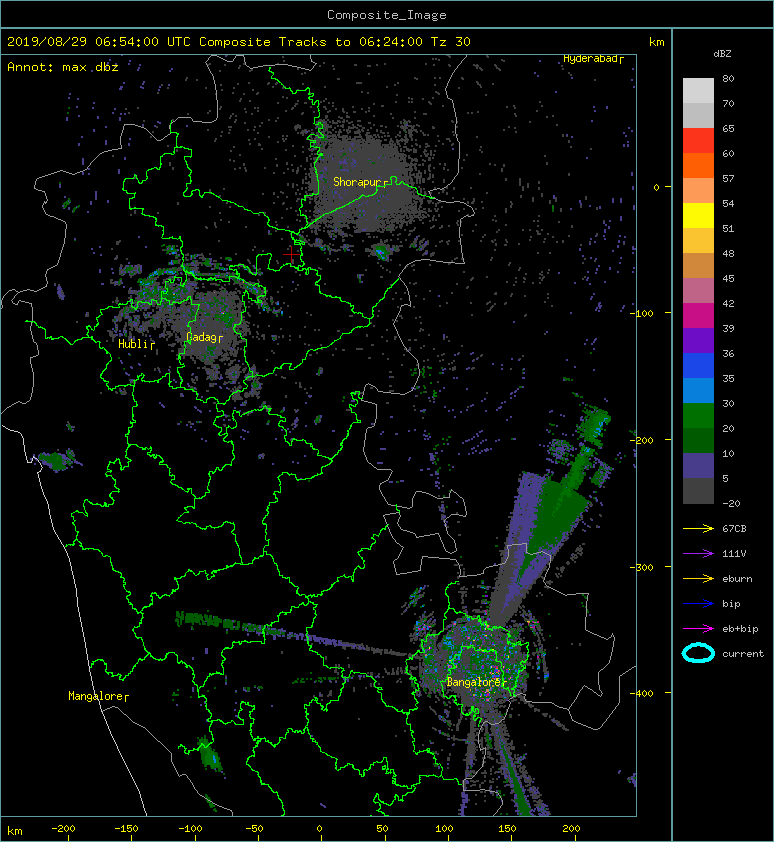Select the gold 48-51 dBZ swatch

tap(698, 241)
